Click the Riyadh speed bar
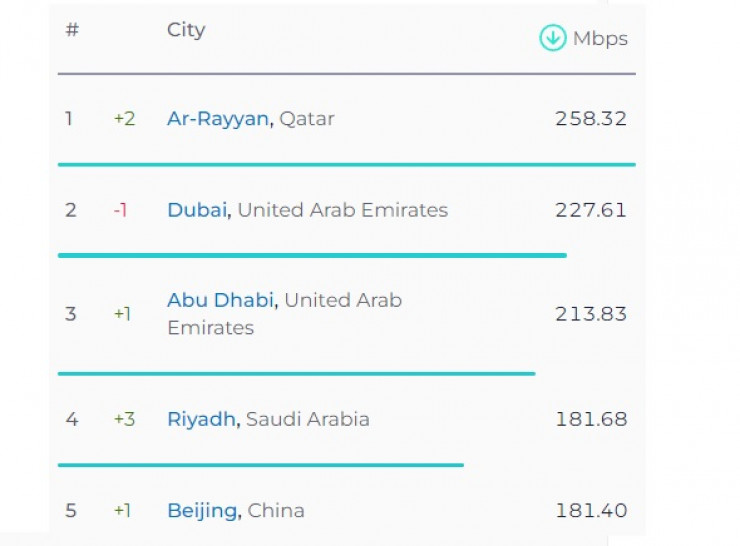The image size is (740, 546). pos(260,464)
